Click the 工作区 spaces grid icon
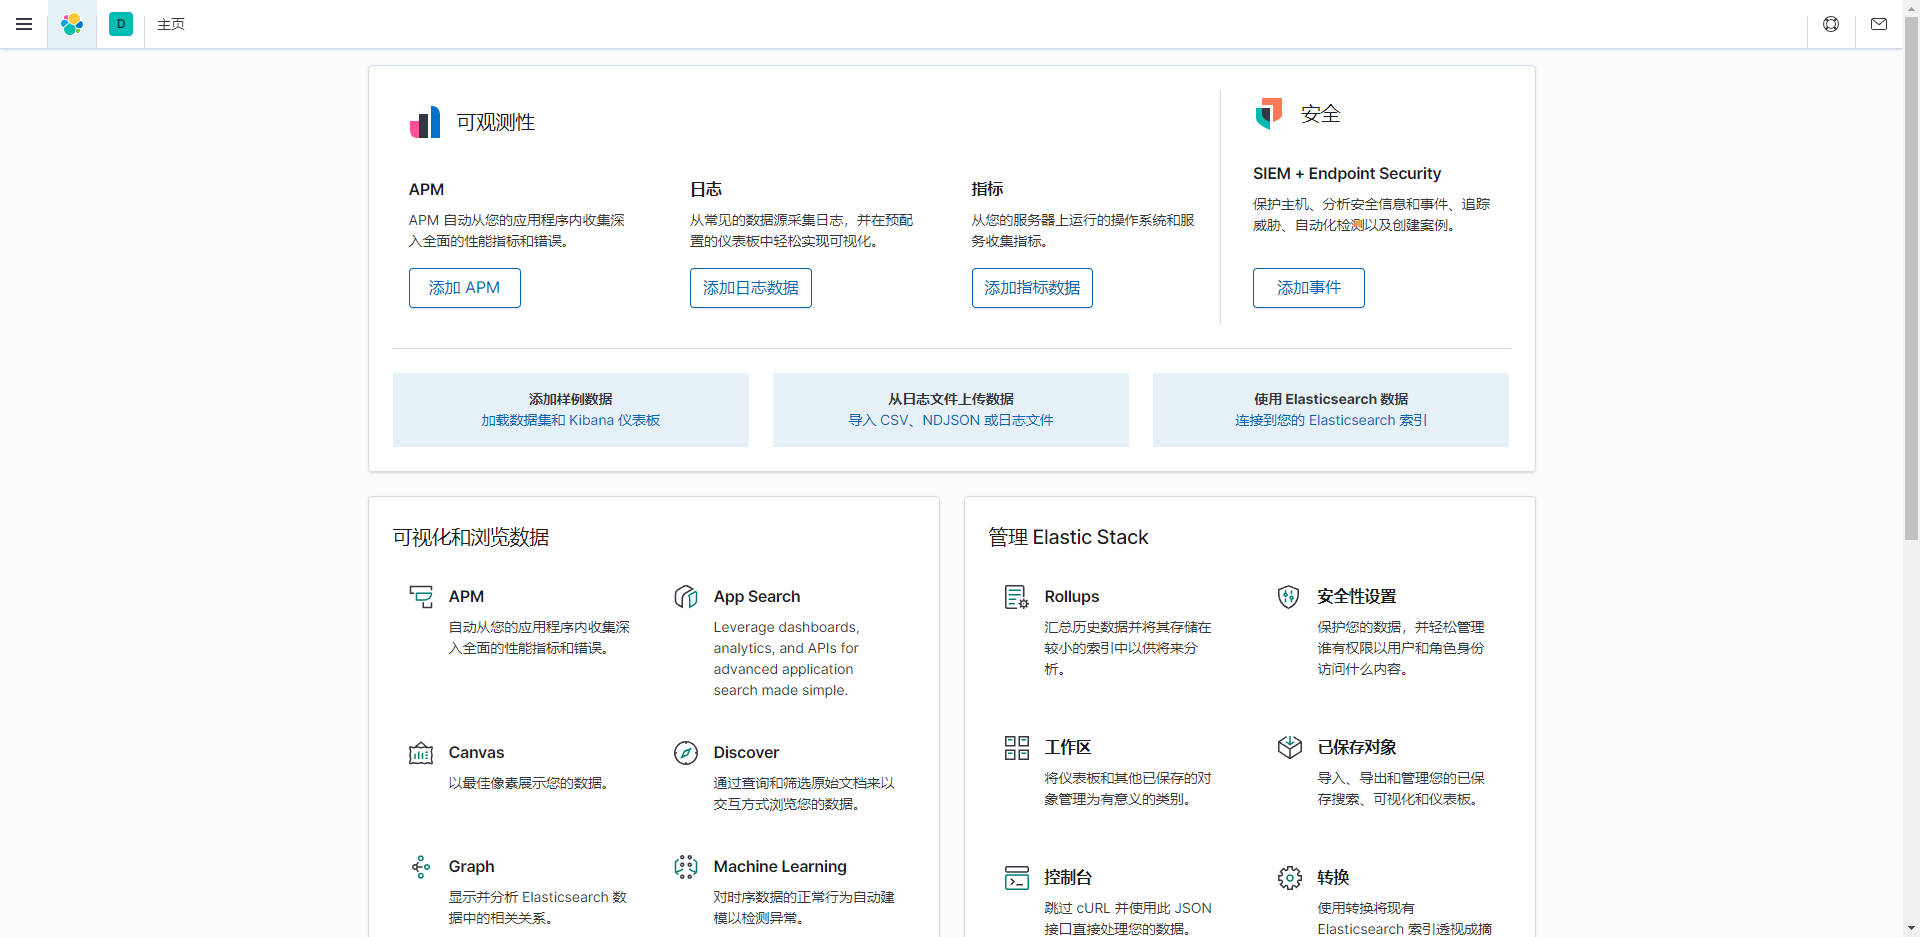The image size is (1920, 937). (1017, 748)
